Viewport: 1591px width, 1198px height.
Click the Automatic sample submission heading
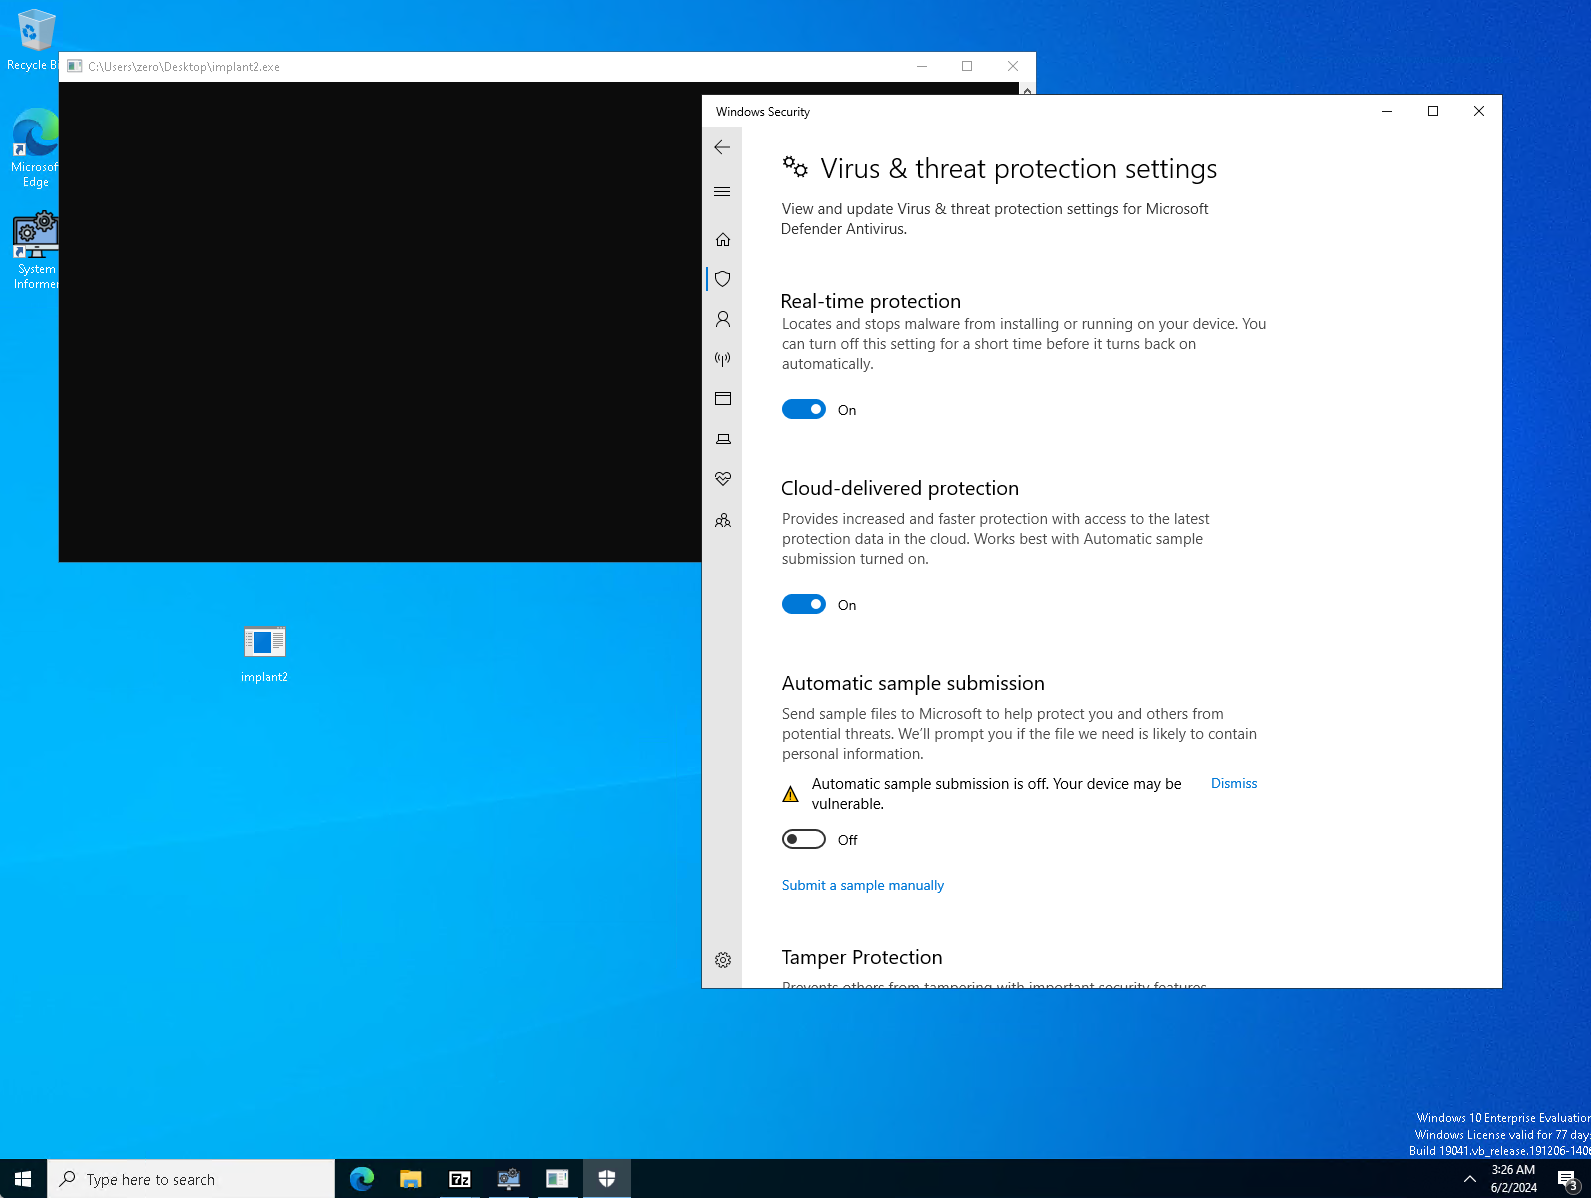[x=913, y=683]
